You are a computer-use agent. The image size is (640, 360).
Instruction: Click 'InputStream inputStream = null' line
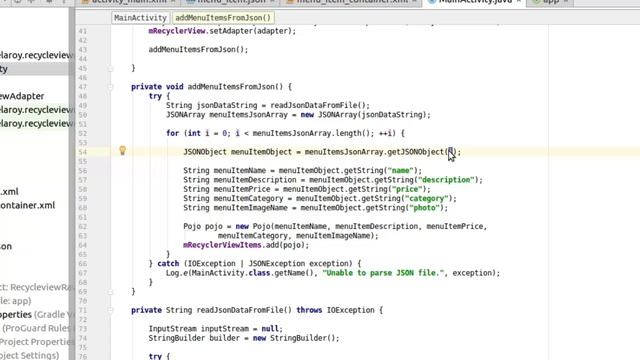[216, 329]
